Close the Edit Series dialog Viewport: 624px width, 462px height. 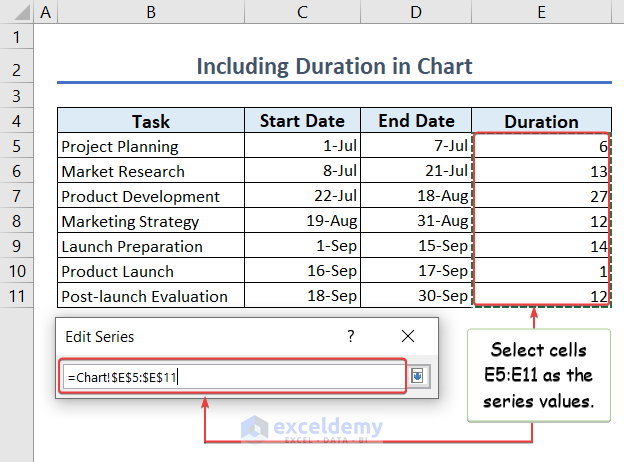tap(407, 337)
